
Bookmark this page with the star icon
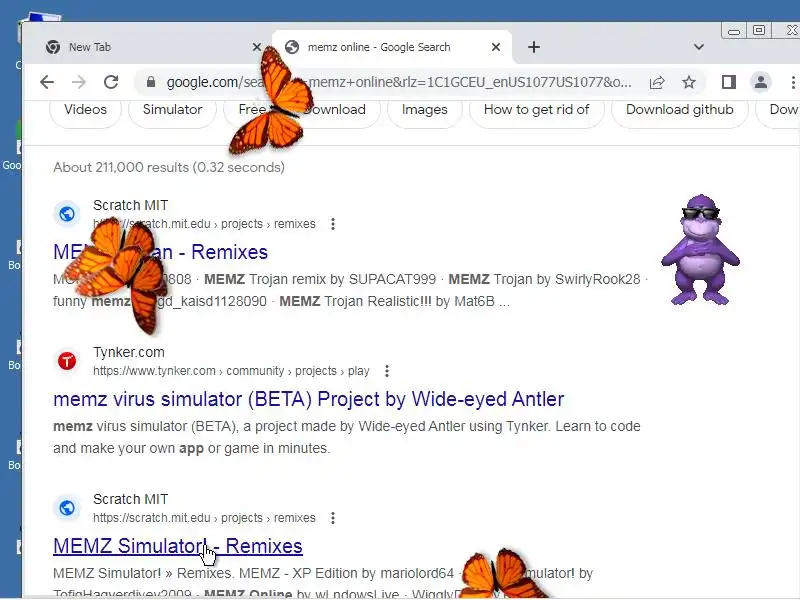pyautogui.click(x=689, y=82)
